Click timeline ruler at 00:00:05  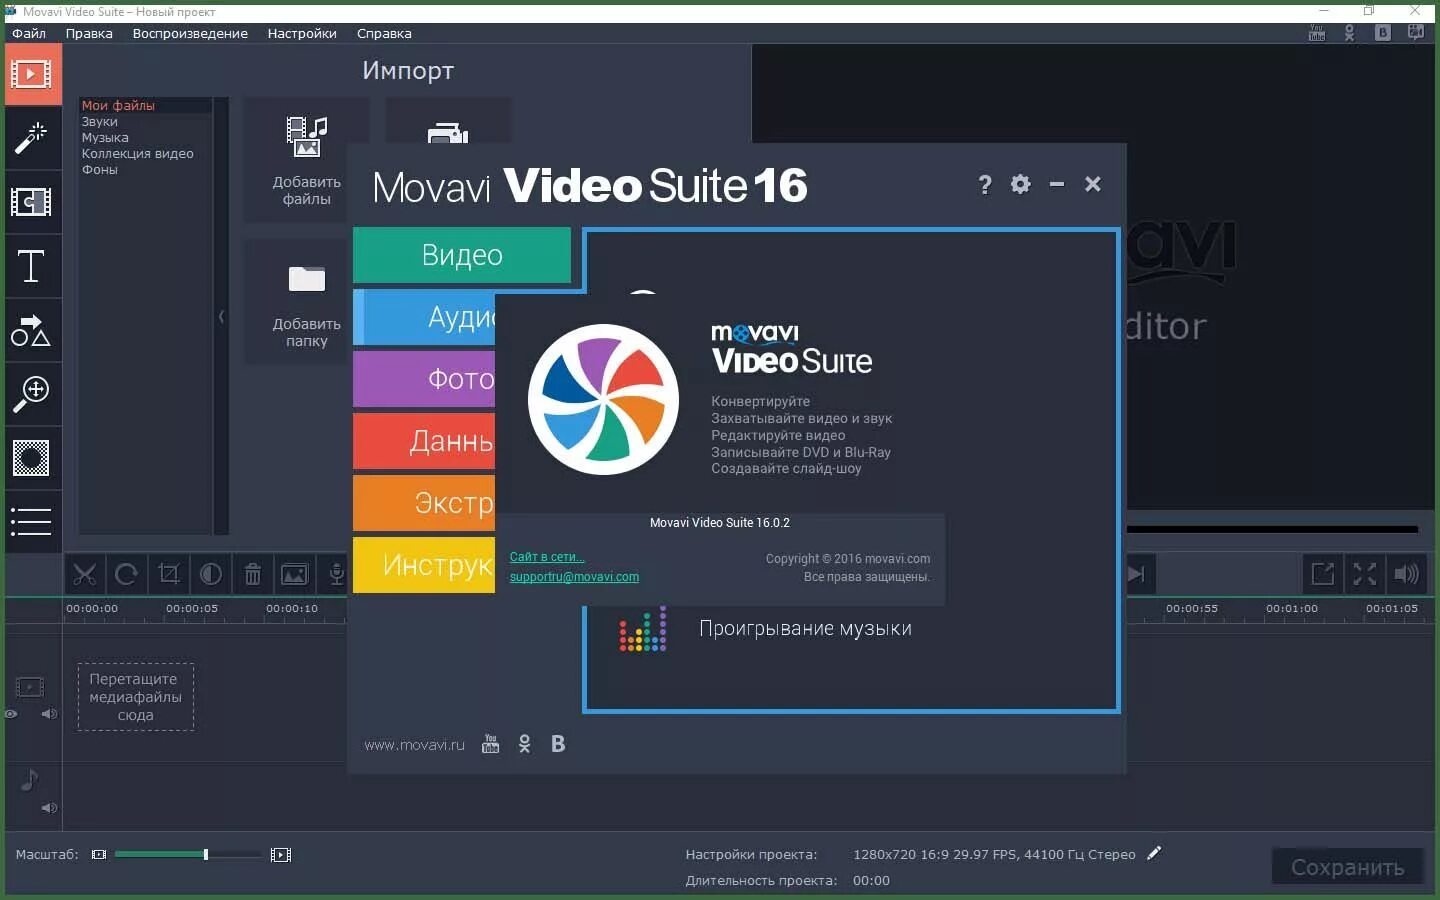[x=192, y=608]
